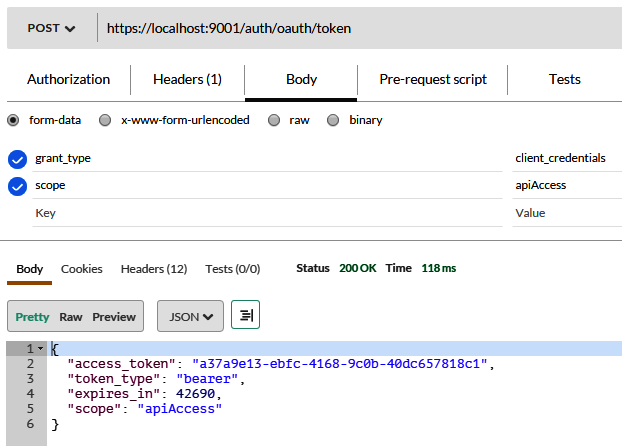Show response Cookies tab
Screen dimensions: 622x446
click(x=82, y=269)
